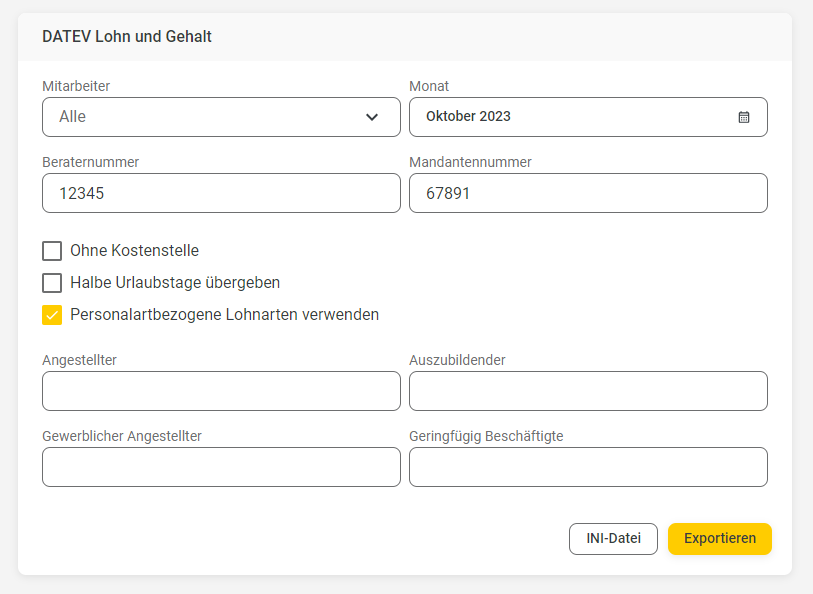Viewport: 813px width, 594px height.
Task: Click the Exportieren button
Action: [x=720, y=539]
